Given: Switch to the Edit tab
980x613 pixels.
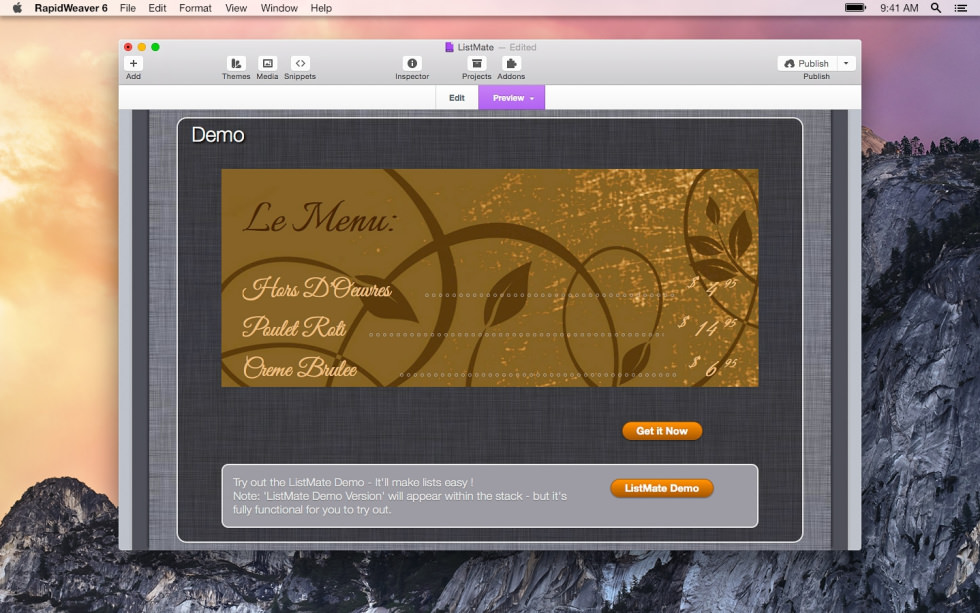Looking at the screenshot, I should coord(457,97).
